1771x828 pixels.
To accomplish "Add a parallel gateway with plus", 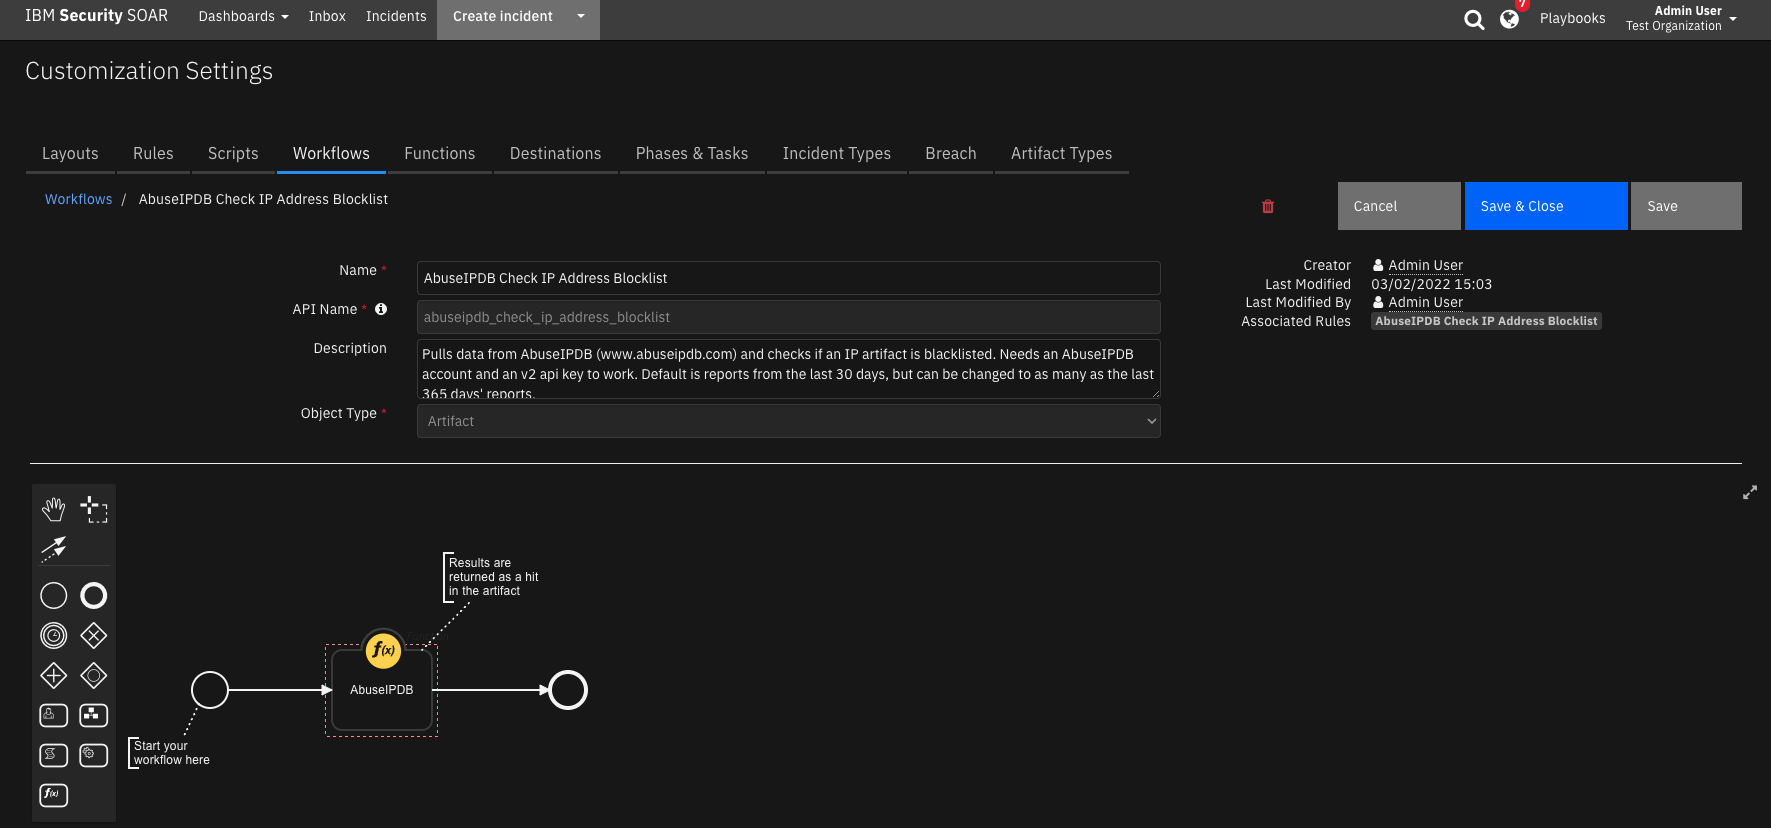I will tap(54, 676).
